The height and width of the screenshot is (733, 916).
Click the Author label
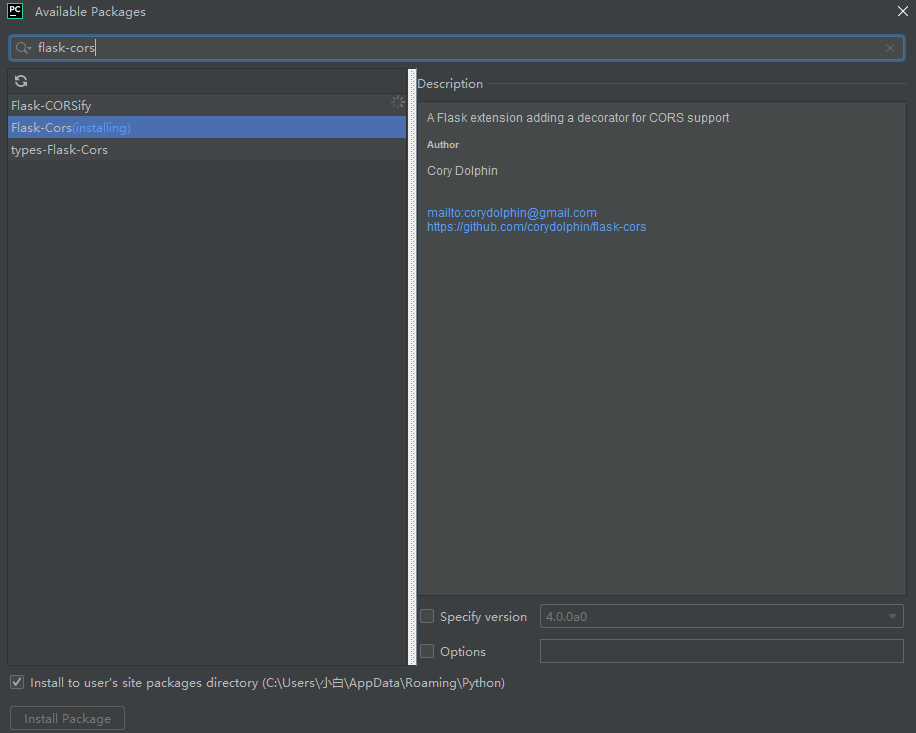tap(443, 144)
